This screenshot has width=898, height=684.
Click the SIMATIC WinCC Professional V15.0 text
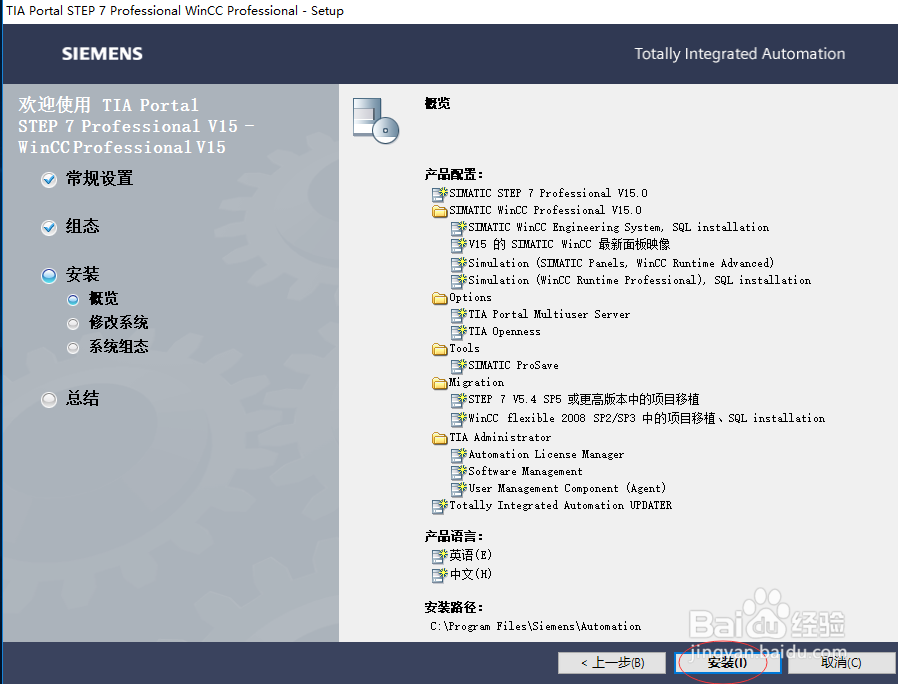click(x=545, y=210)
